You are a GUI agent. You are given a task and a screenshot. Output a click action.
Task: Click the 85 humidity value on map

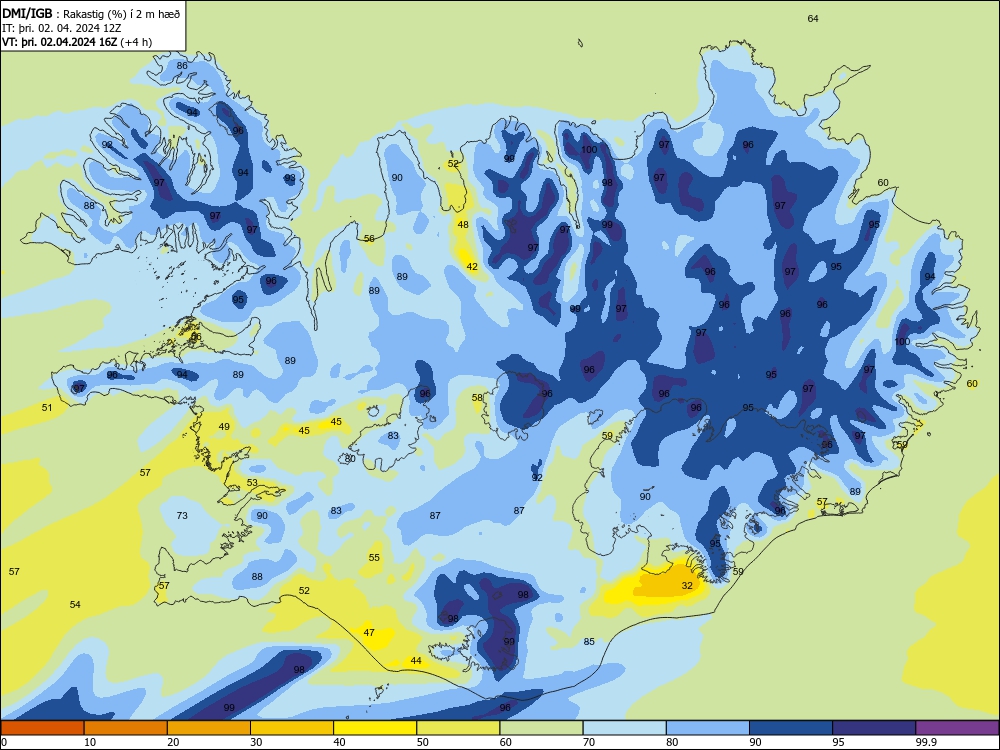(589, 642)
